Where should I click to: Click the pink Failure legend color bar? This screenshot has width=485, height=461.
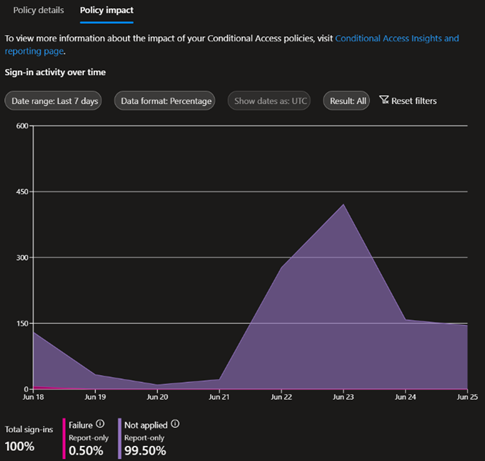[64, 438]
